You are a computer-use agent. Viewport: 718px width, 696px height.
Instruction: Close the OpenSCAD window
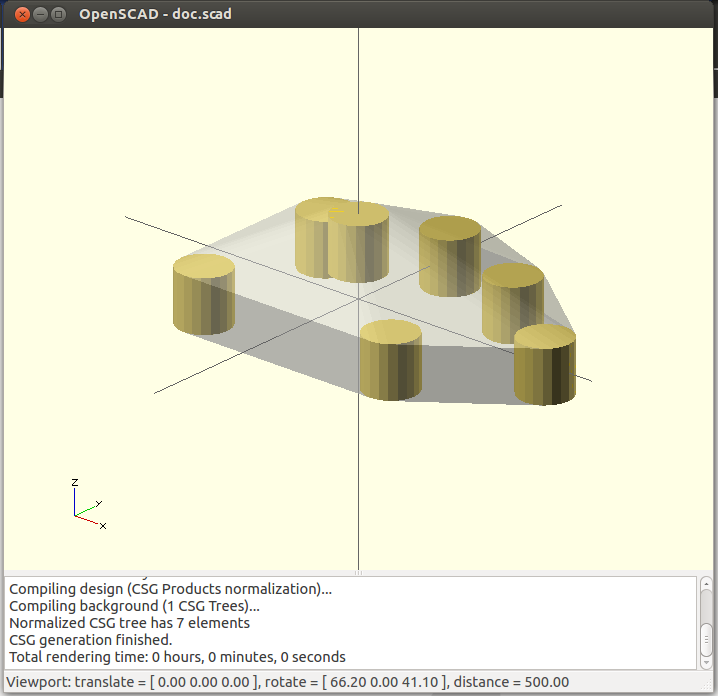click(x=17, y=14)
